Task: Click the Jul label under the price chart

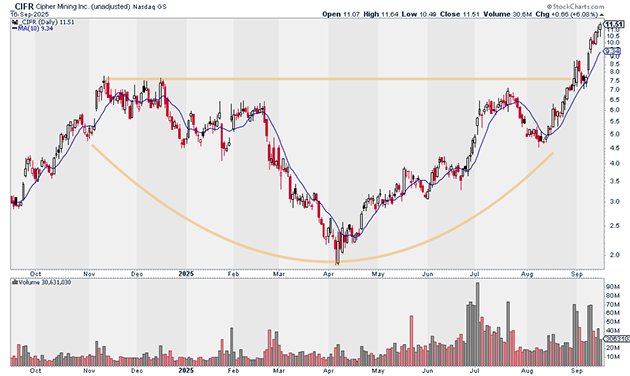Action: coord(475,274)
